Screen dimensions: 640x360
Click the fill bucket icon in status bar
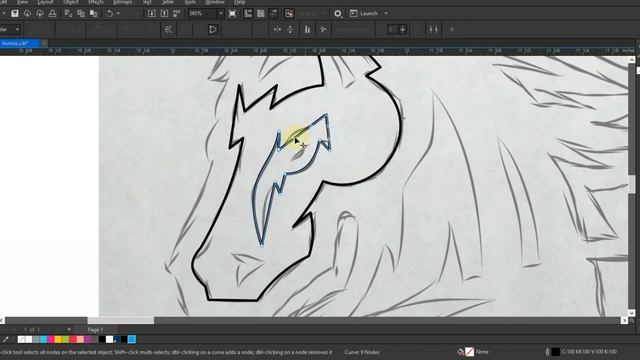(x=460, y=352)
